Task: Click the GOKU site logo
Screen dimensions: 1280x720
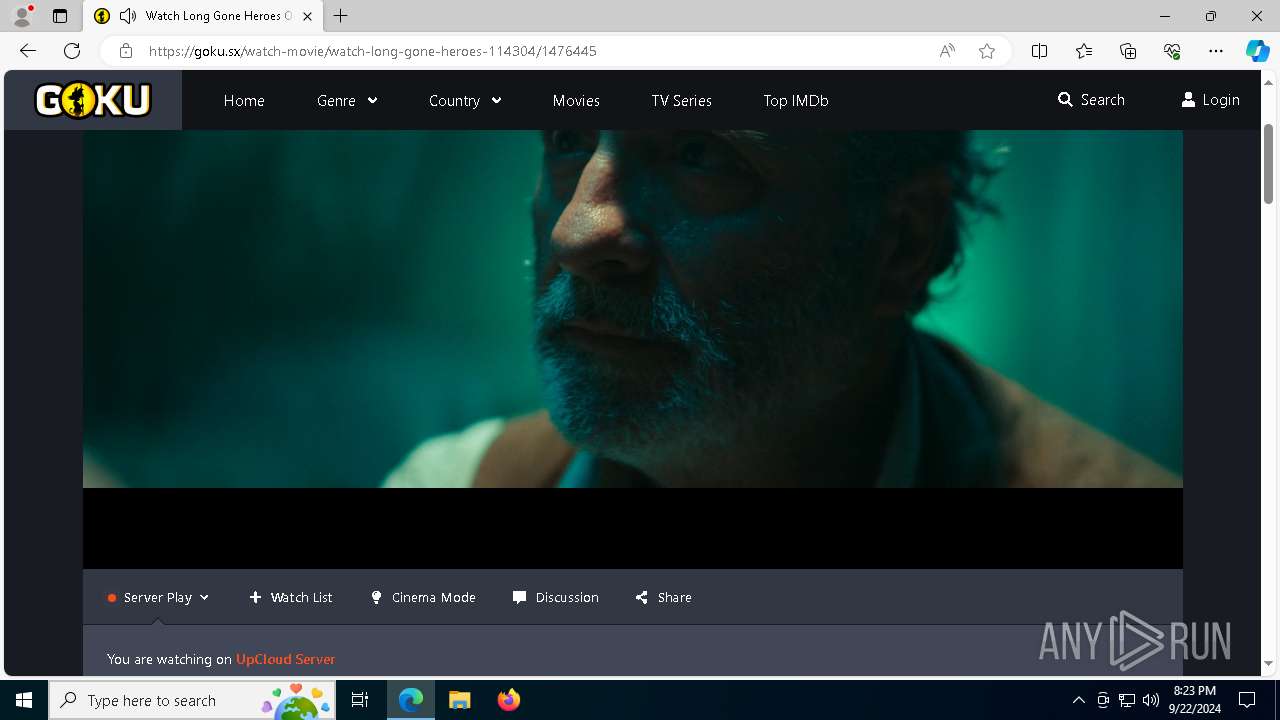Action: tap(93, 100)
